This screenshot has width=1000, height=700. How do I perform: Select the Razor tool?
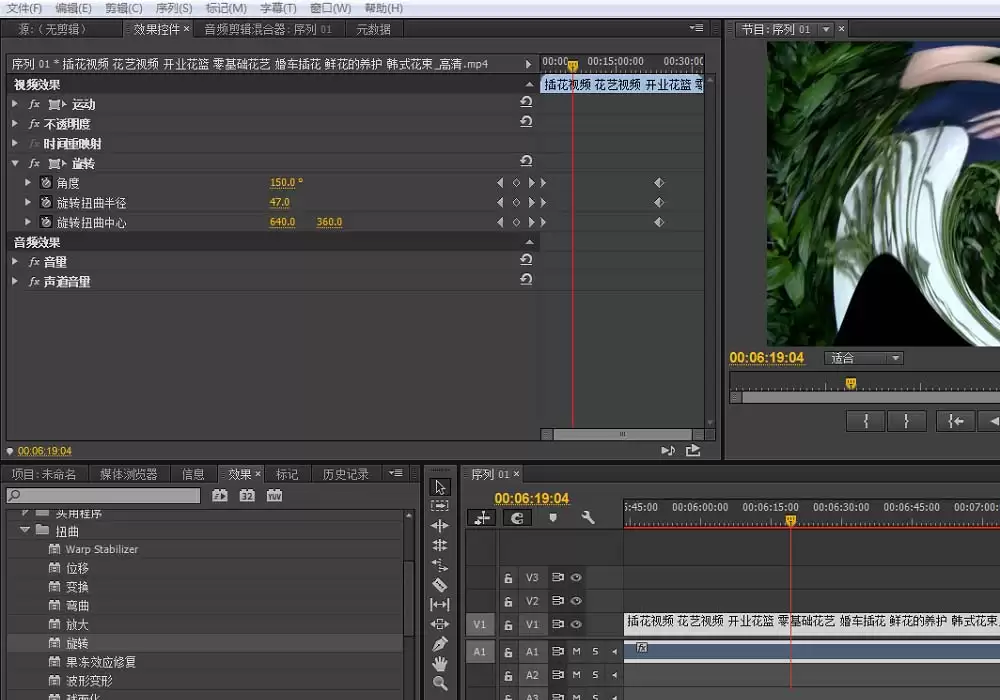pyautogui.click(x=440, y=585)
